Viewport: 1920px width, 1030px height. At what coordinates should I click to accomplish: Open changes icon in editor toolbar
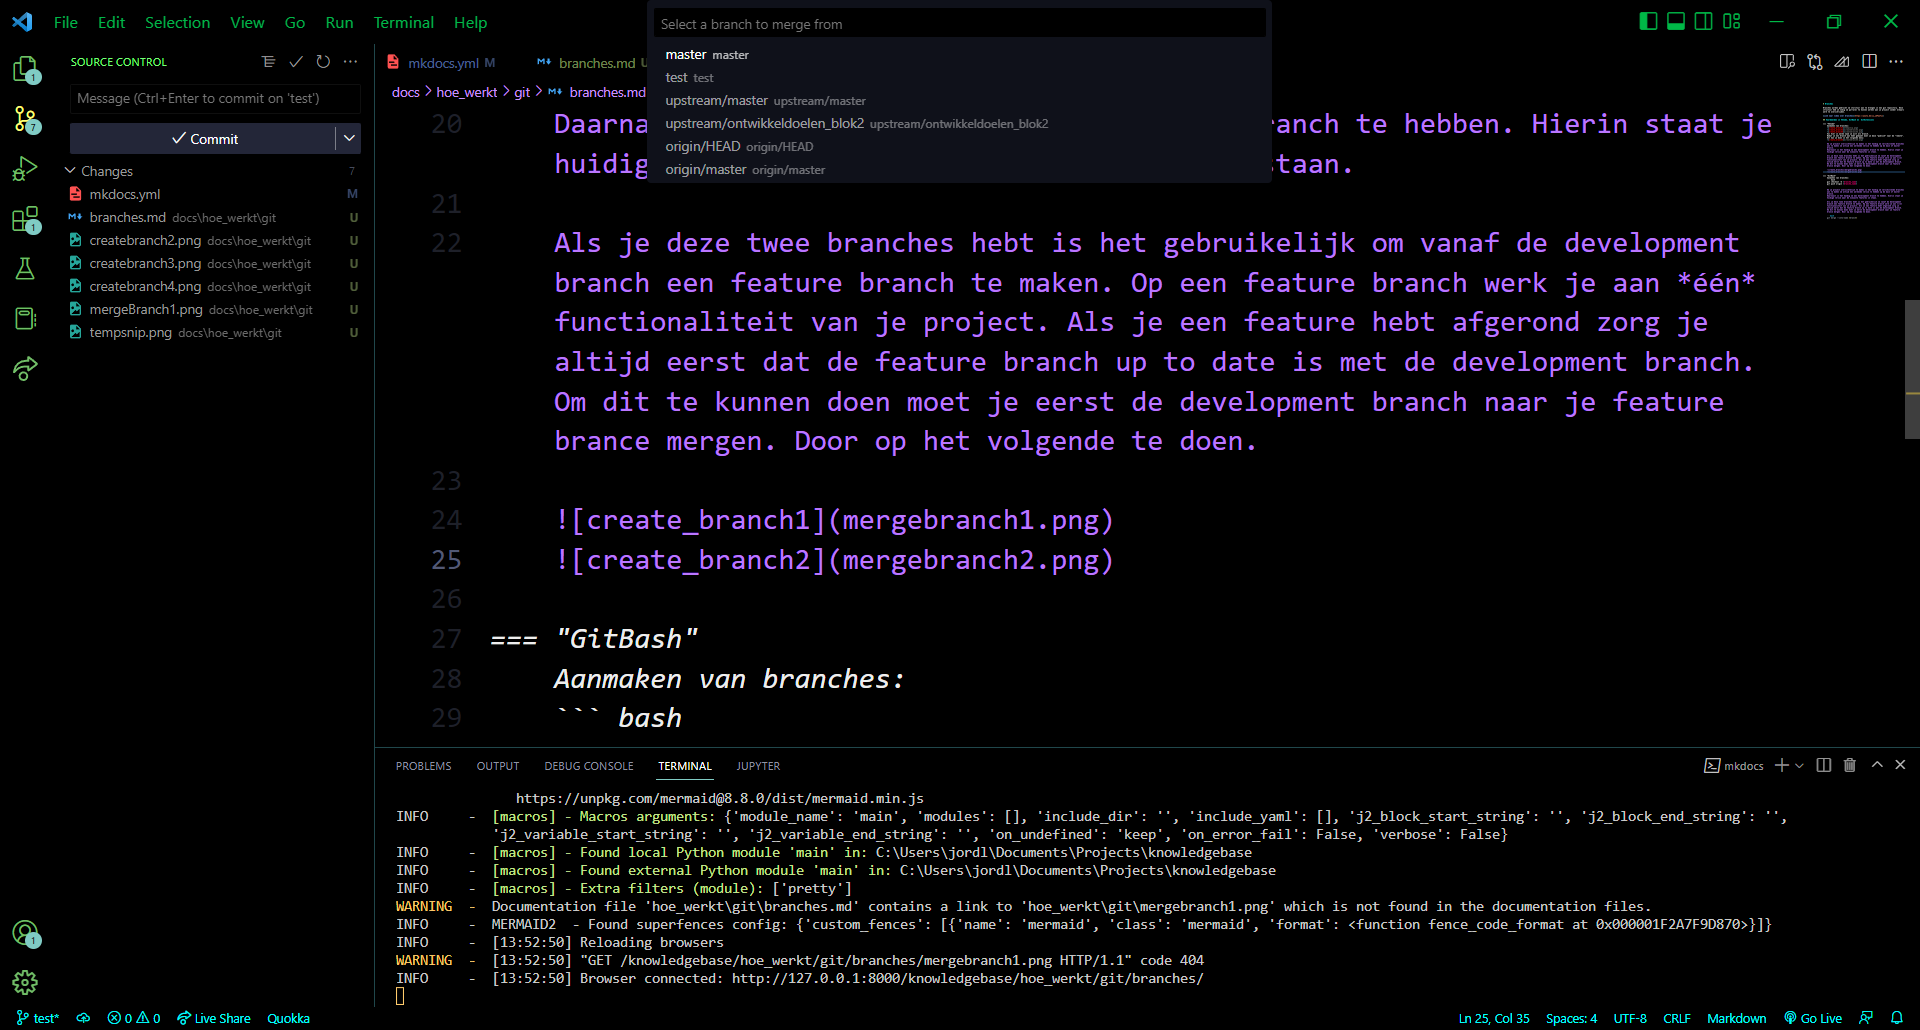click(1815, 62)
